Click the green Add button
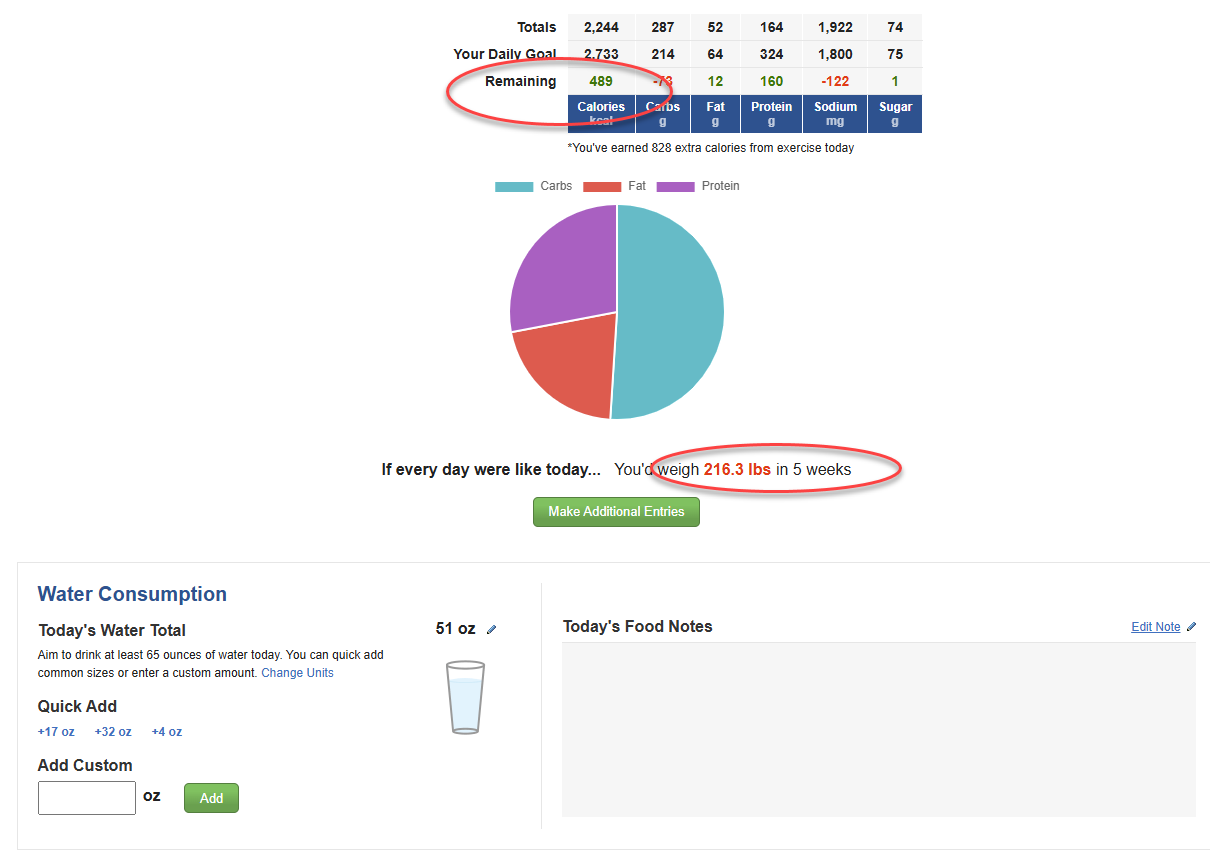The height and width of the screenshot is (854, 1210). tap(211, 798)
